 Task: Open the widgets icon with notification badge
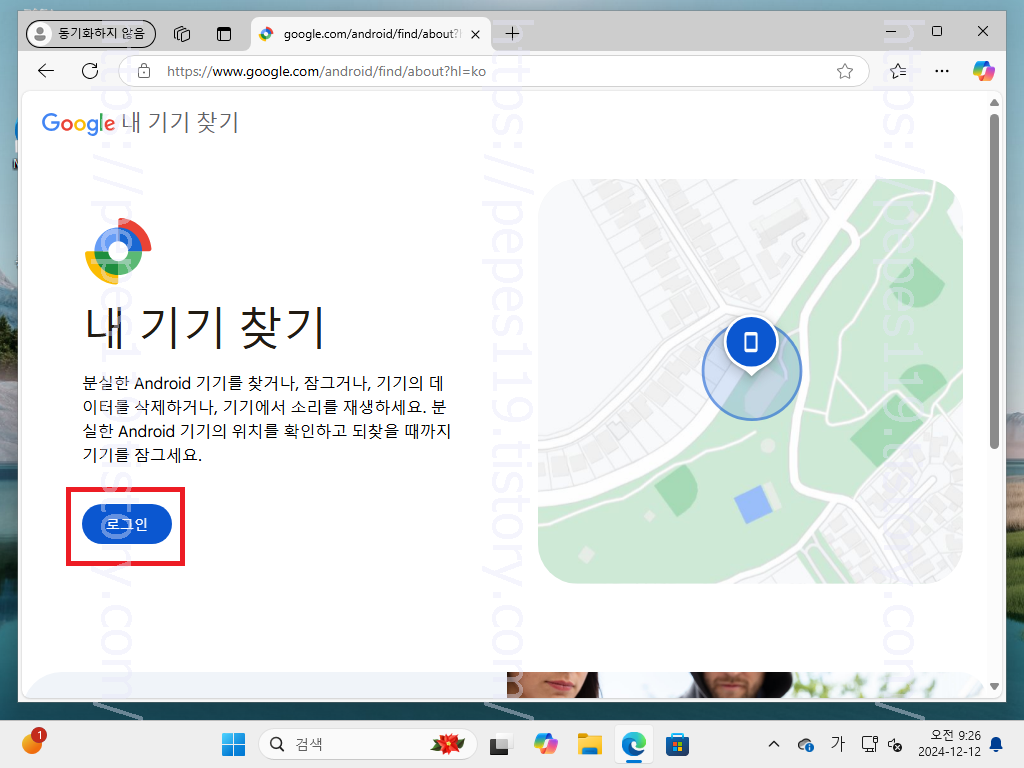click(32, 743)
